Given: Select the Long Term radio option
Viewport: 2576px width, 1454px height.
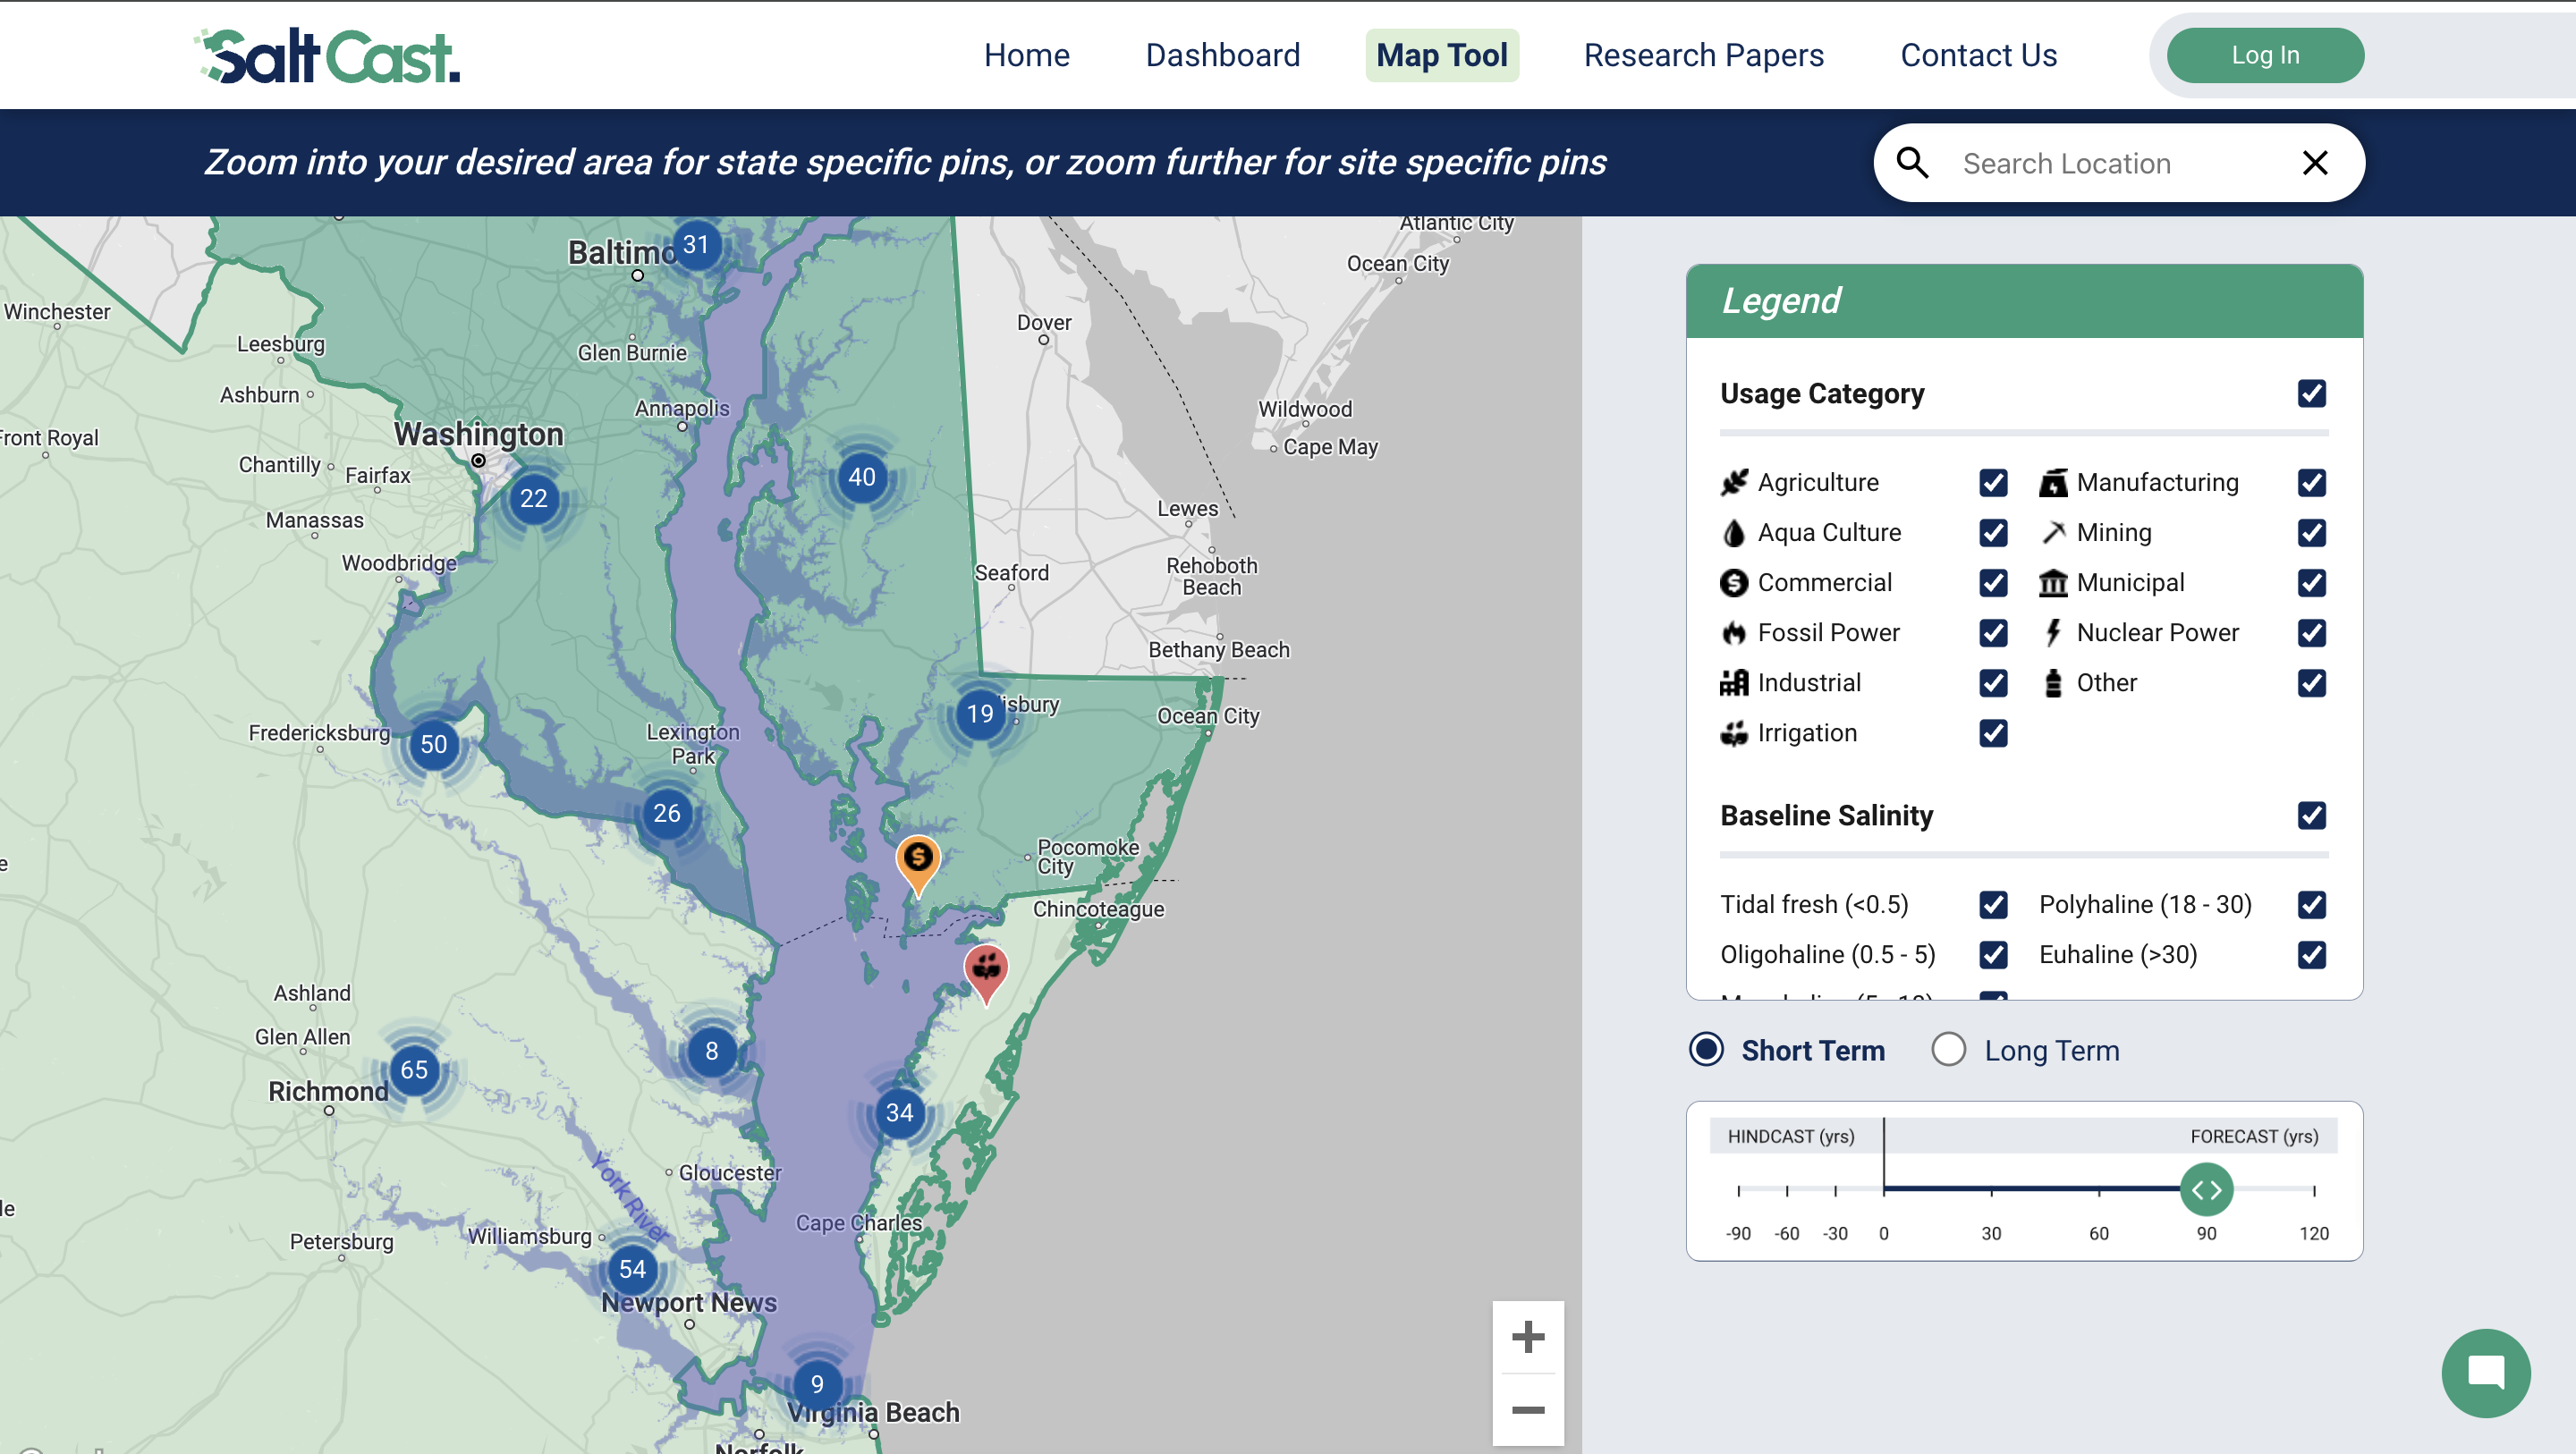Looking at the screenshot, I should 1948,1050.
